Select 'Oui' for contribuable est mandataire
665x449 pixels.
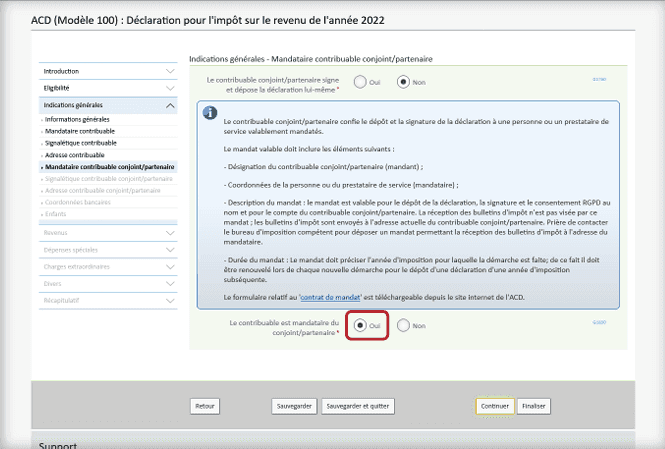pos(360,325)
